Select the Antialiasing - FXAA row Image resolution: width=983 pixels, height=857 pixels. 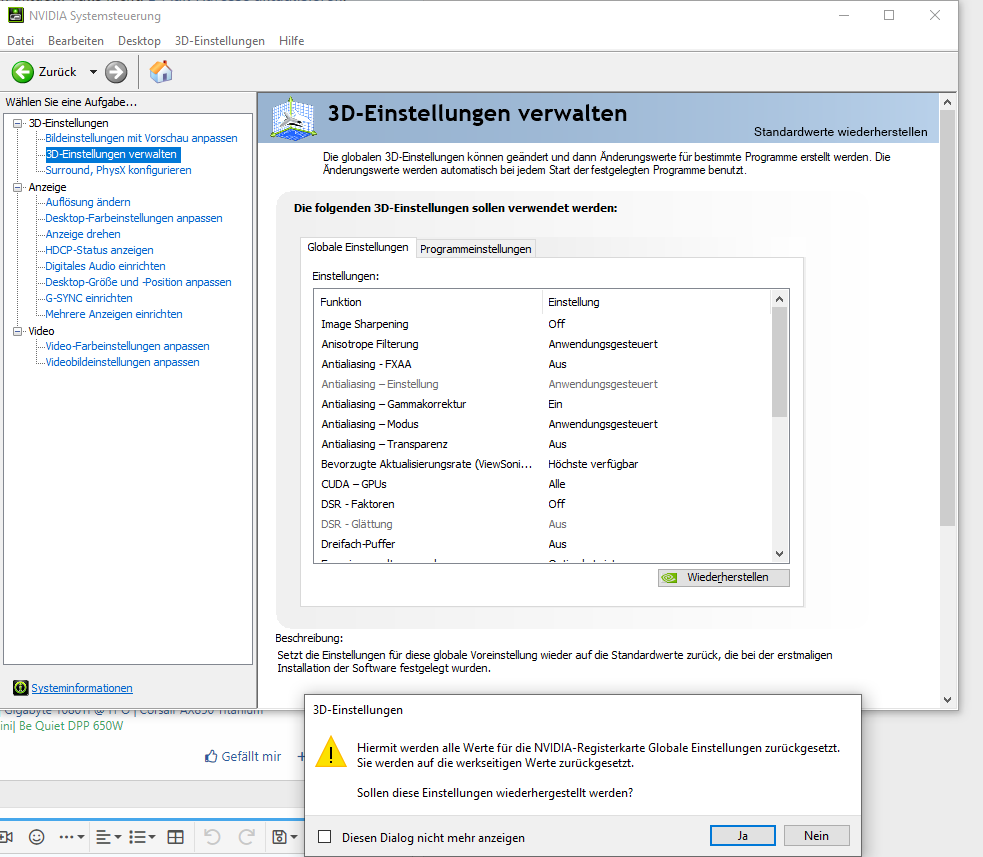pos(543,364)
